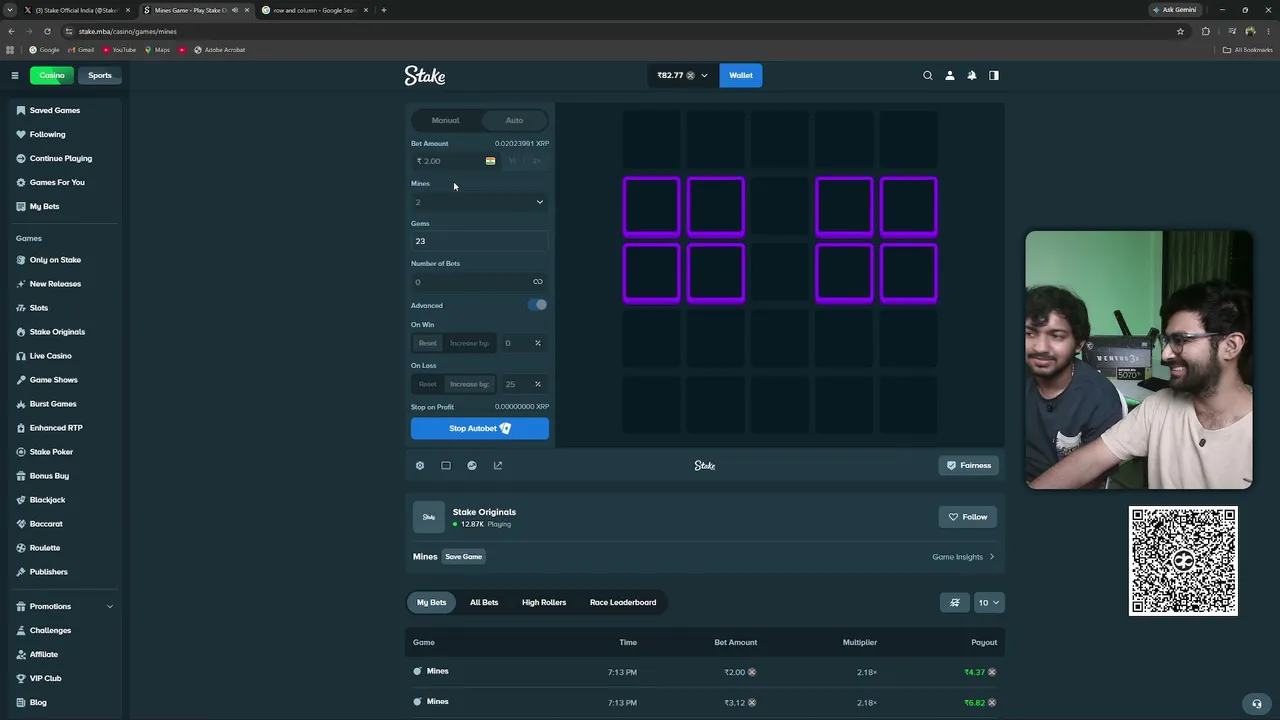Expand Game Insights
Viewport: 1280px width, 720px height.
pyautogui.click(x=964, y=557)
